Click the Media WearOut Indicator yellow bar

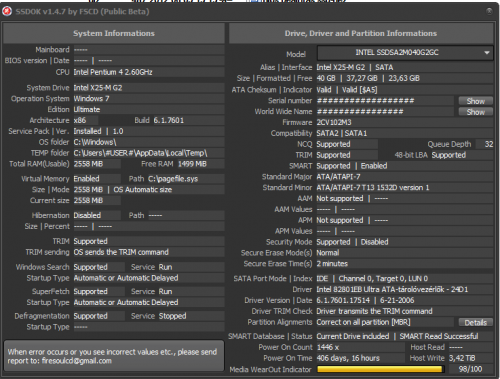click(x=380, y=369)
